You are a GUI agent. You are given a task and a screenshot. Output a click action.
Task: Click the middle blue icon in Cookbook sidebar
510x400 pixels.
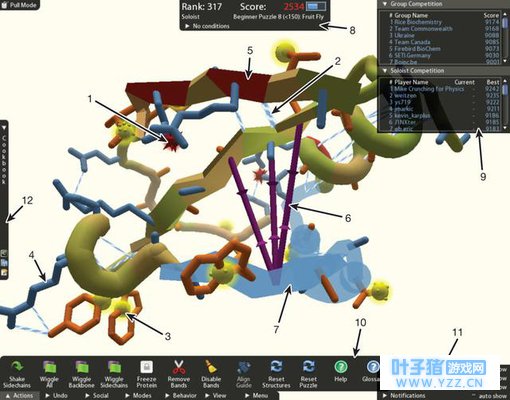(x=4, y=263)
